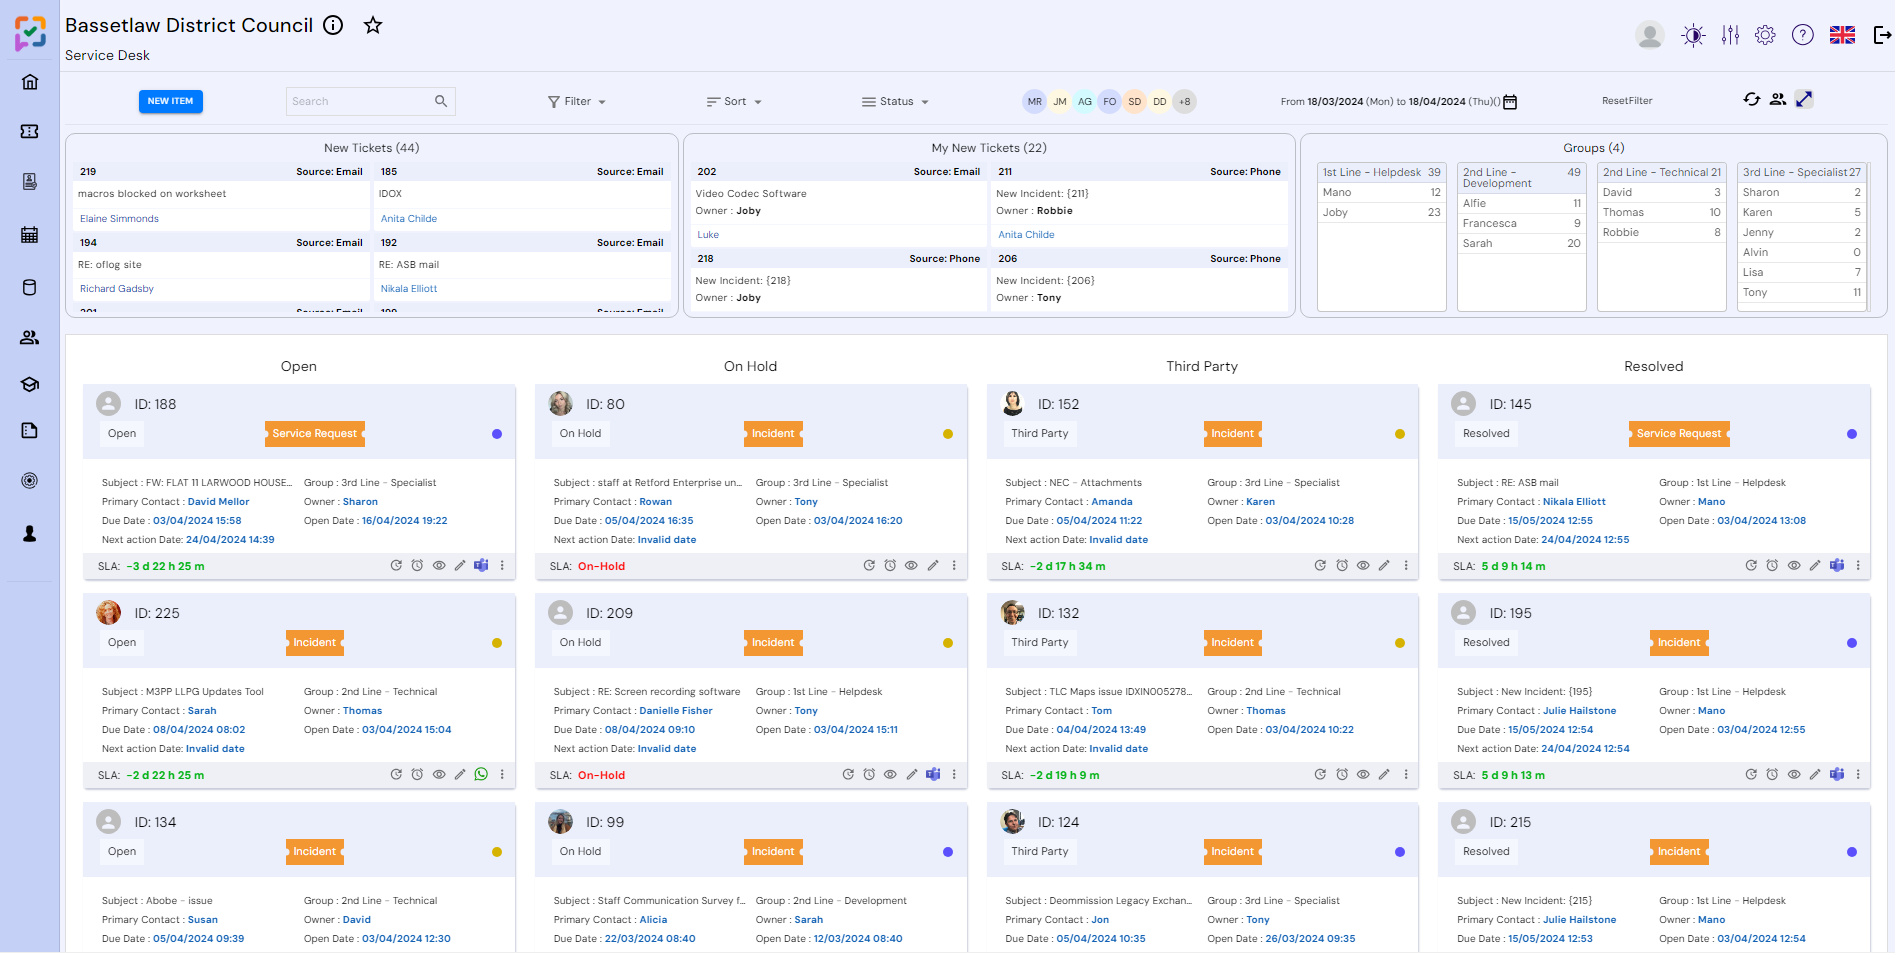The image size is (1895, 953).
Task: Toggle light/dark theme sun icon
Action: [x=1693, y=36]
